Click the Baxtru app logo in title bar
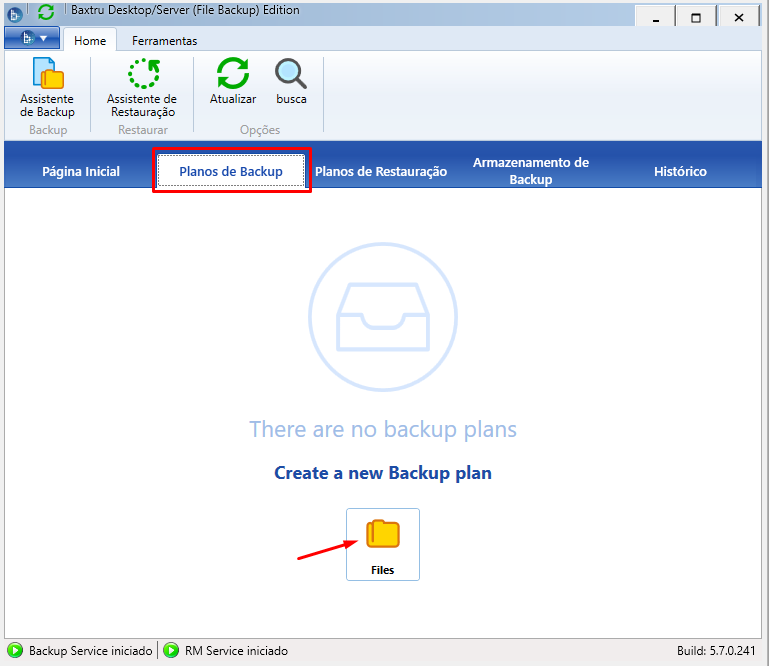The width and height of the screenshot is (769, 666). tap(15, 14)
